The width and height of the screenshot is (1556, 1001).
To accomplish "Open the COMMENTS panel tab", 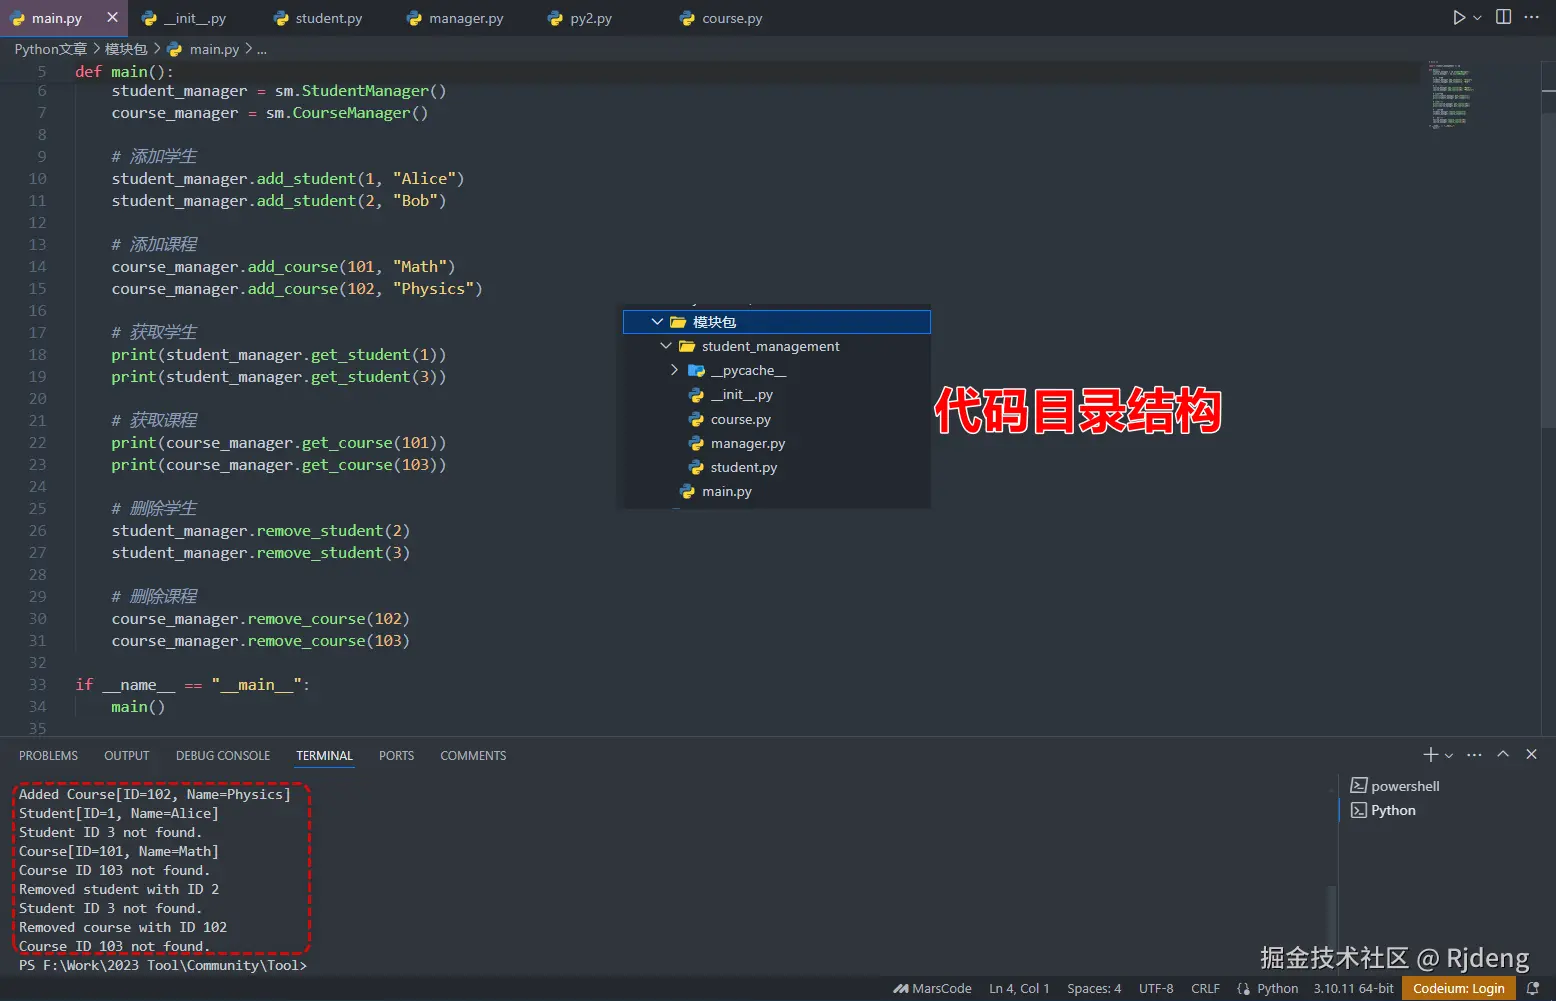I will (473, 756).
